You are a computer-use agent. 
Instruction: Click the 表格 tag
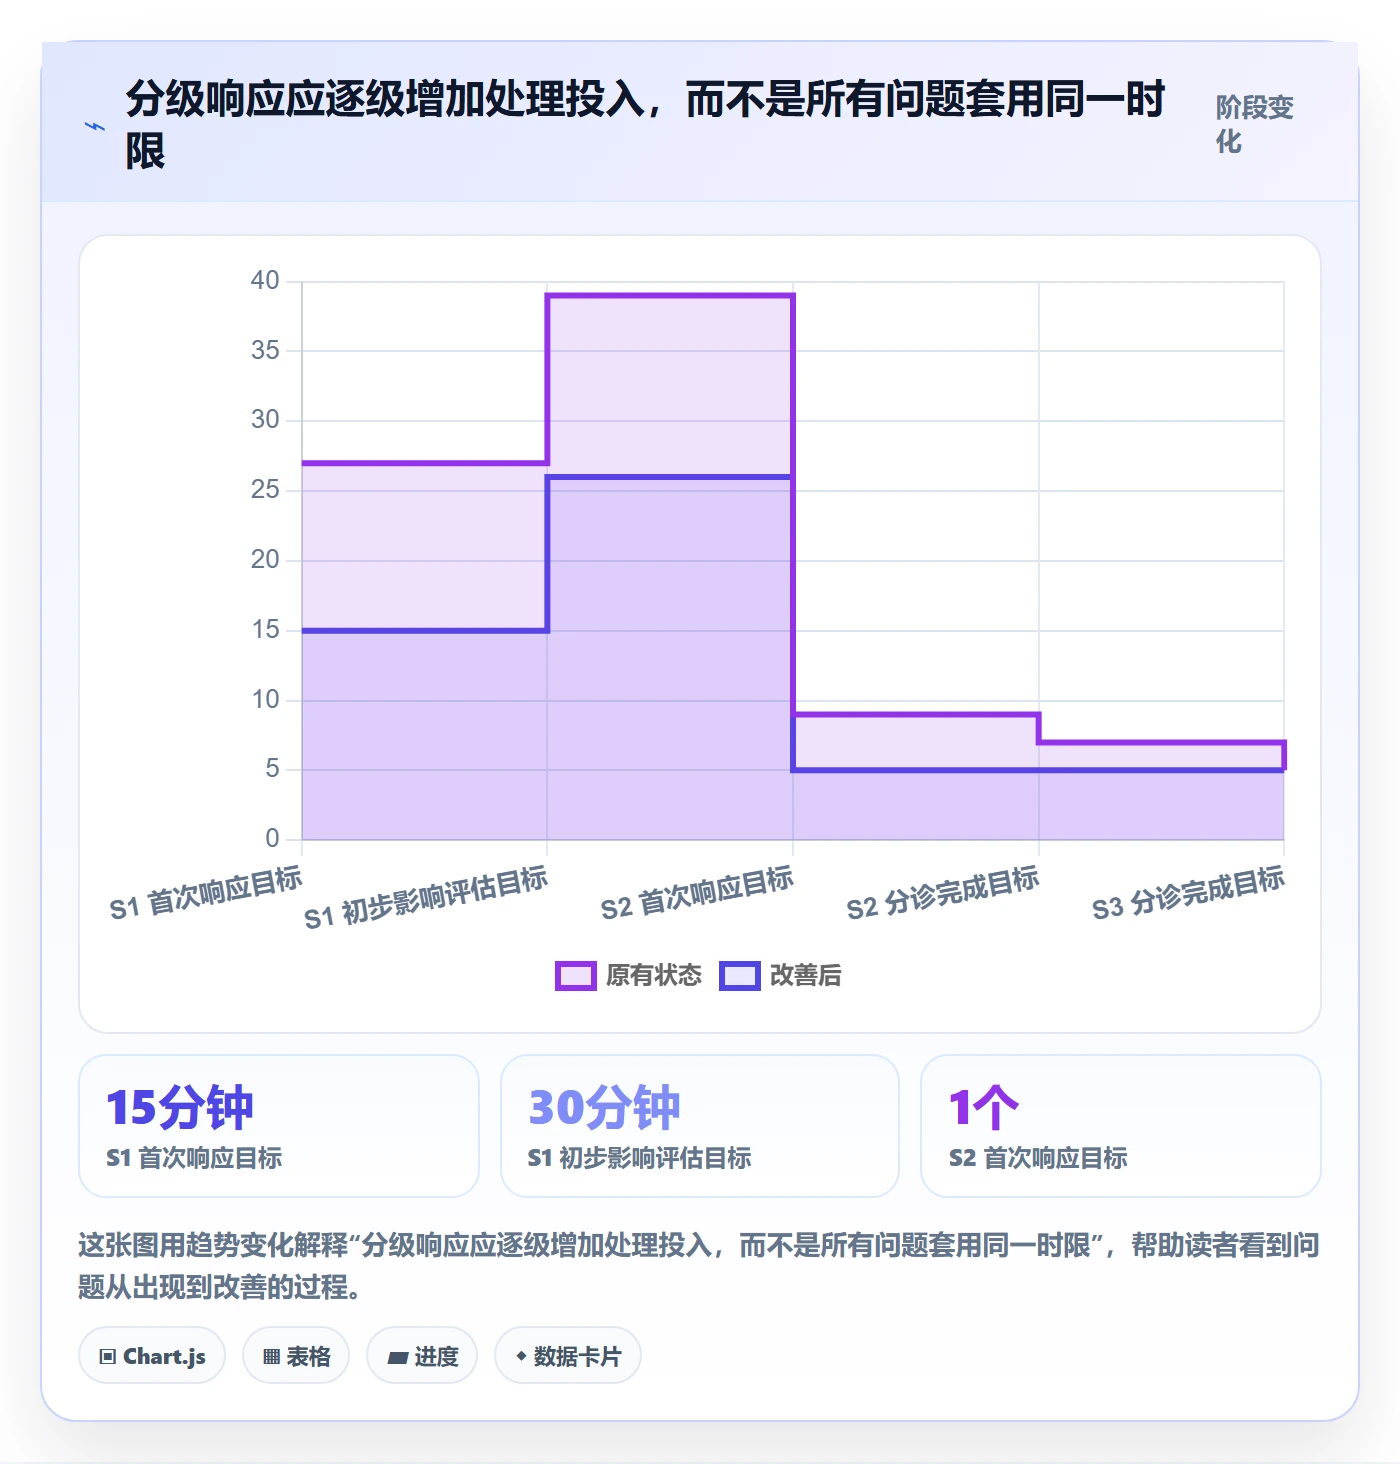(x=296, y=1356)
